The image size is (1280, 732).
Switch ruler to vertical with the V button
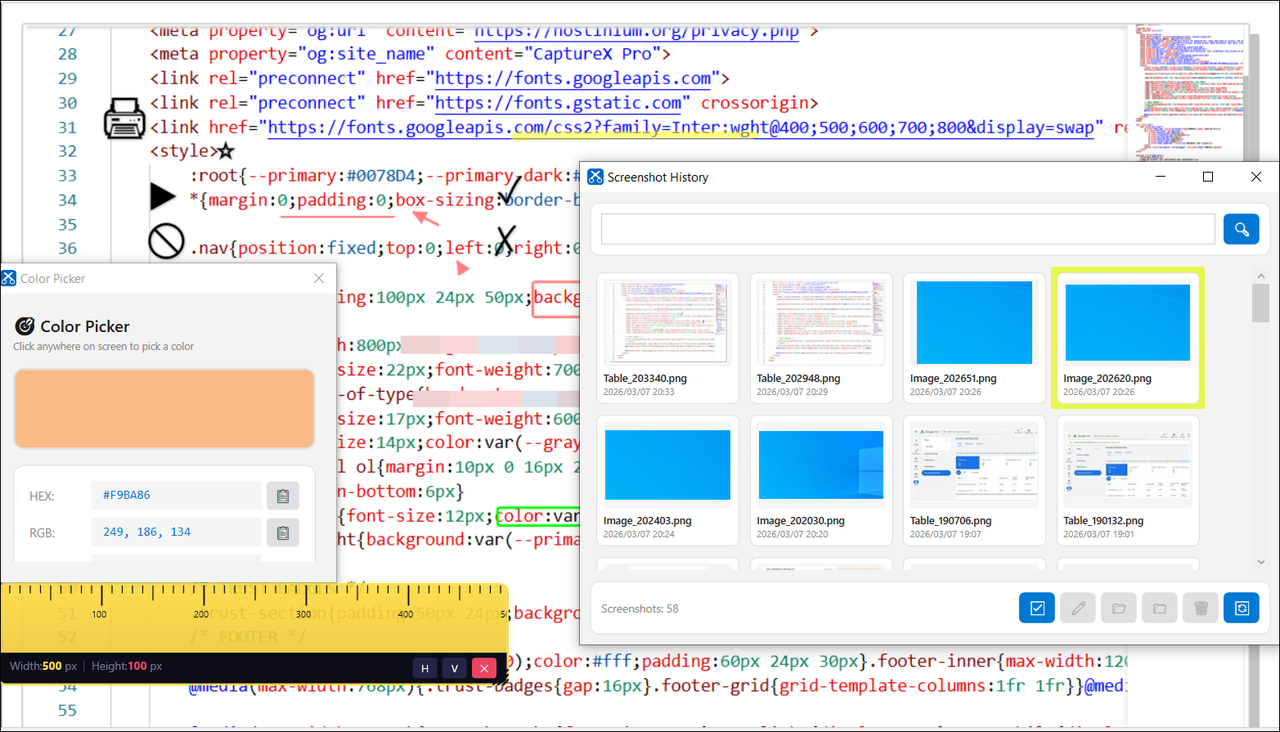(454, 667)
